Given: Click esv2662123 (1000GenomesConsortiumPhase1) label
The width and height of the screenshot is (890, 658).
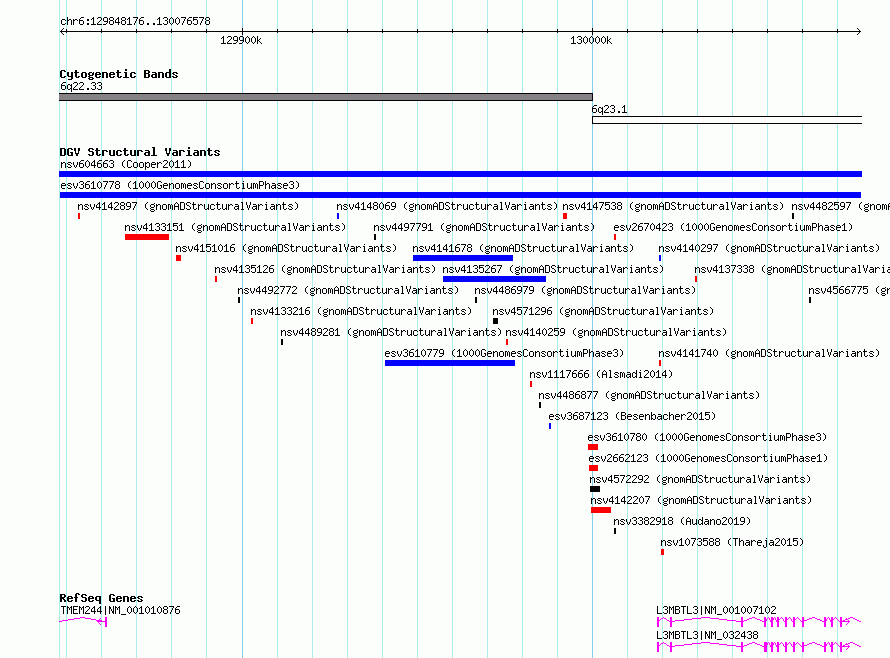Looking at the screenshot, I should [x=708, y=458].
